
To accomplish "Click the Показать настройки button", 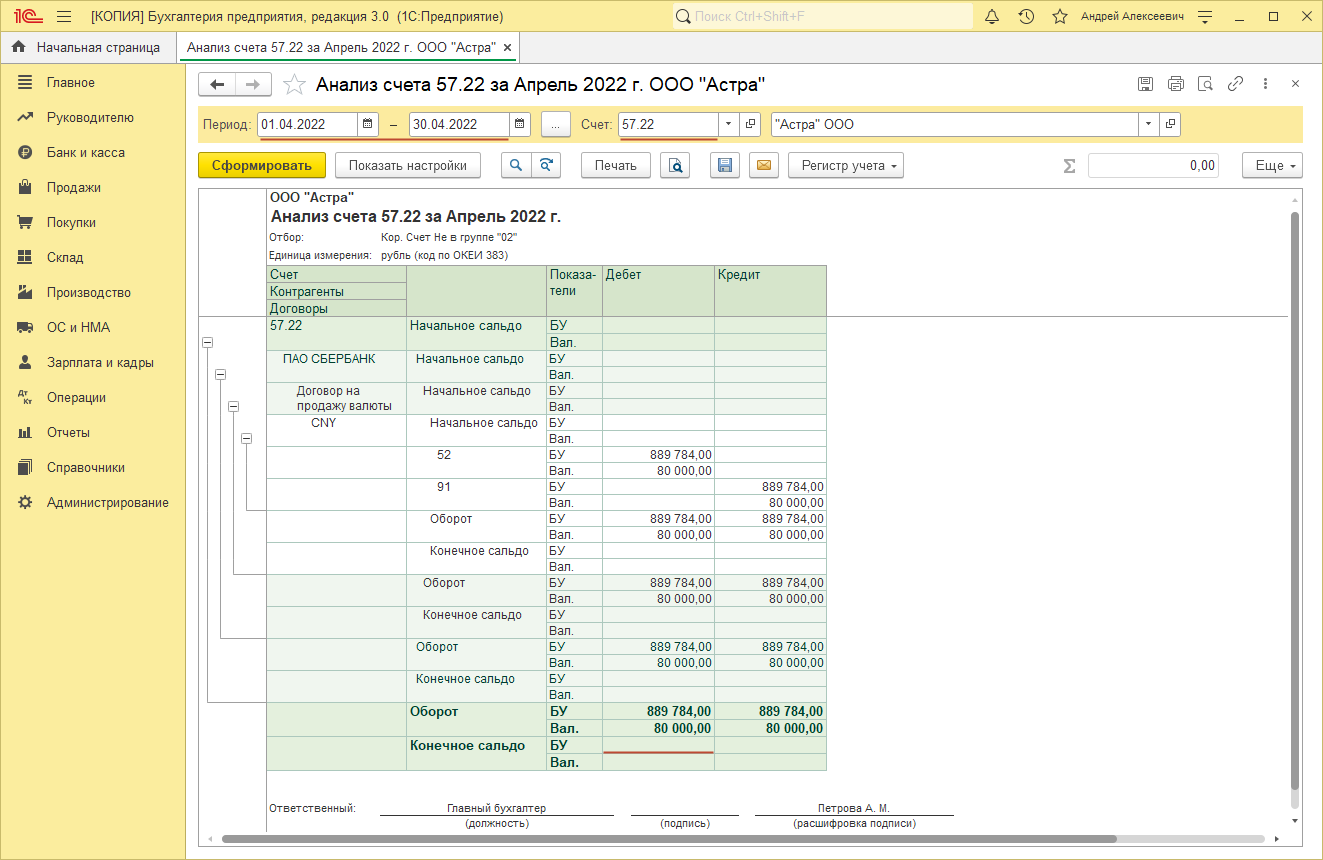I will click(407, 166).
